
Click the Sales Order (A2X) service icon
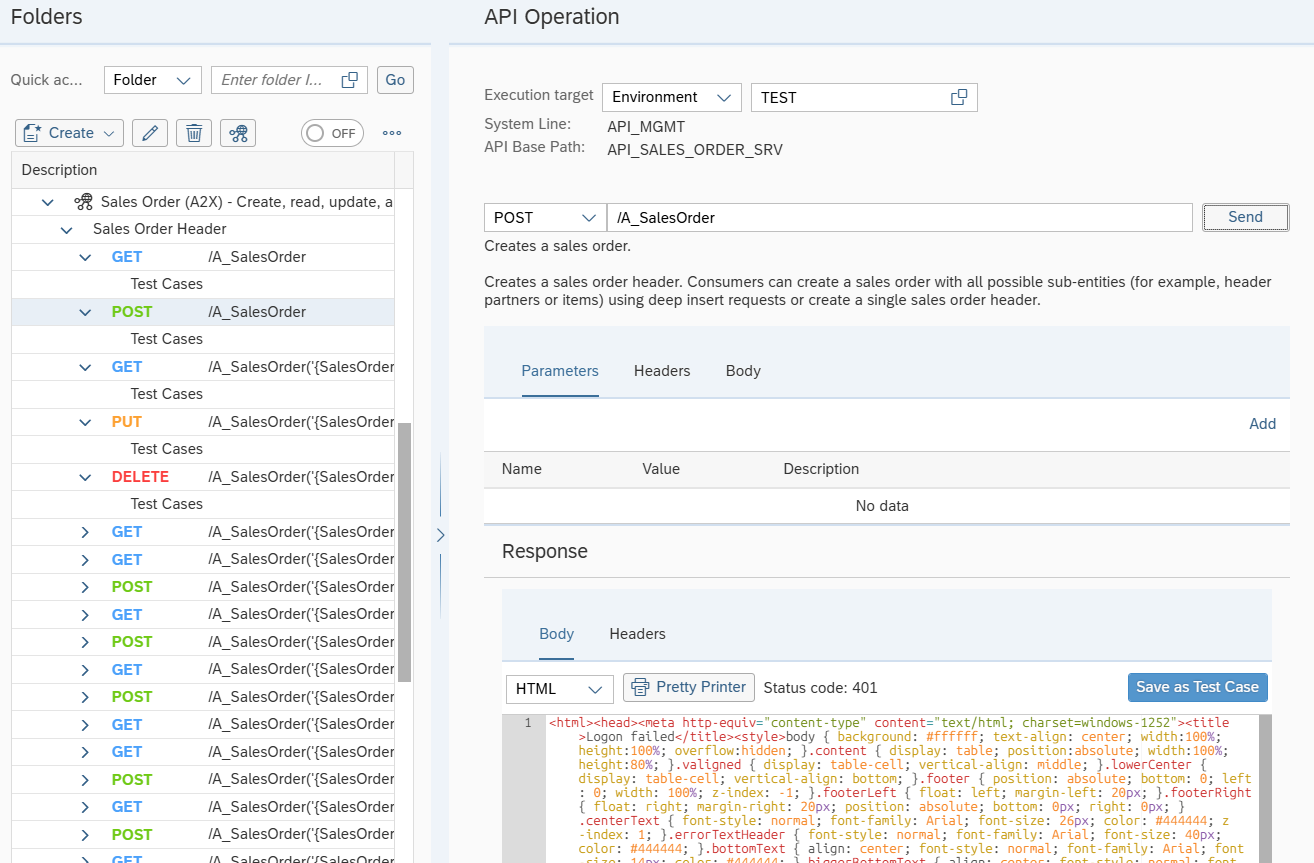click(x=84, y=202)
